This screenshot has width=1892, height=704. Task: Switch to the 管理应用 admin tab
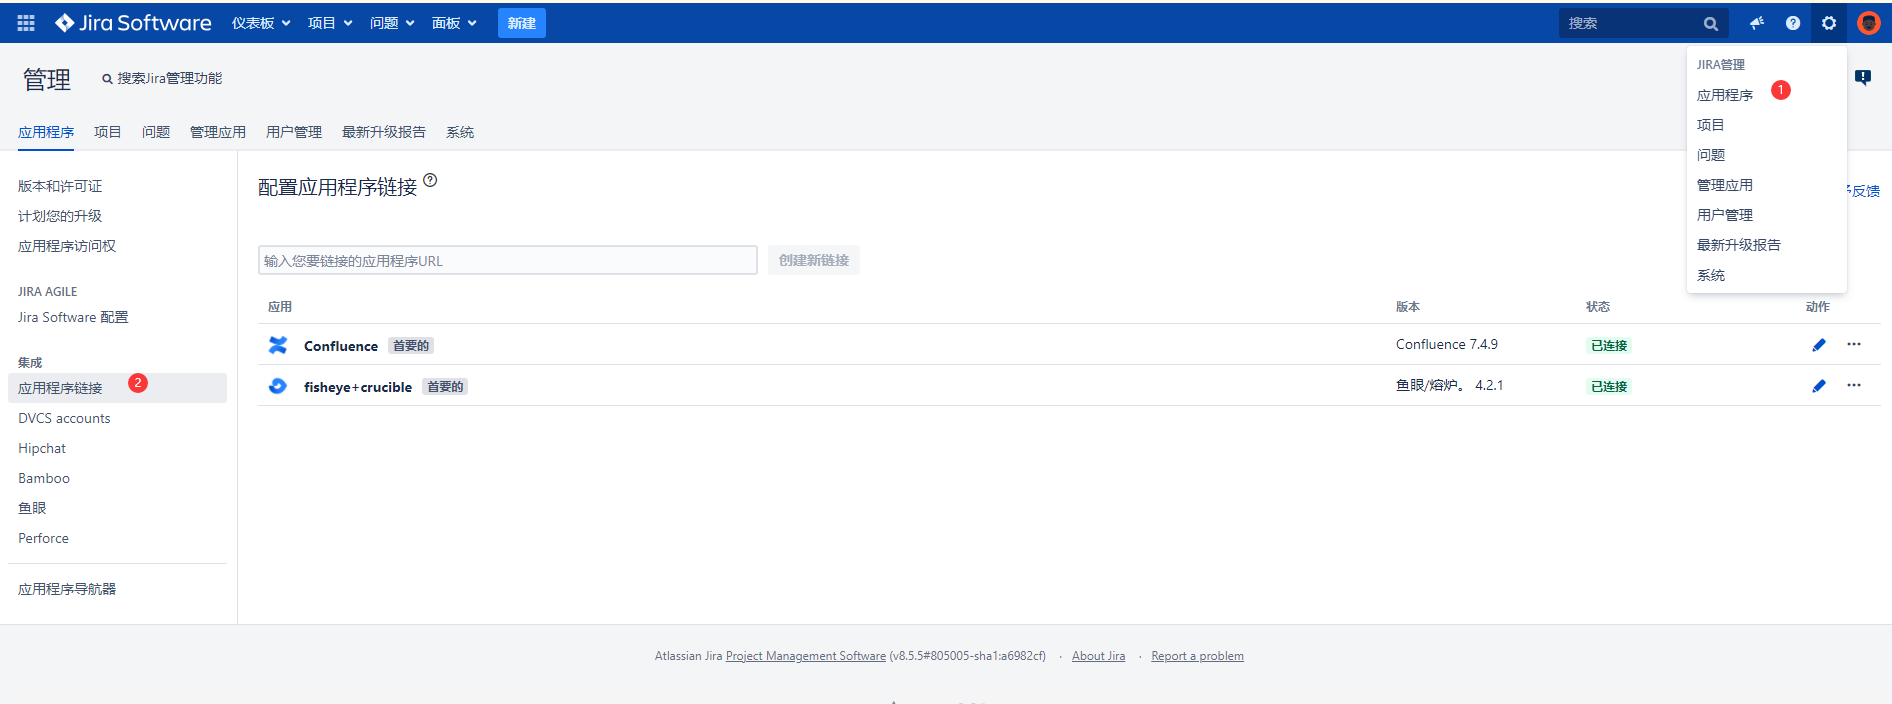[x=218, y=132]
